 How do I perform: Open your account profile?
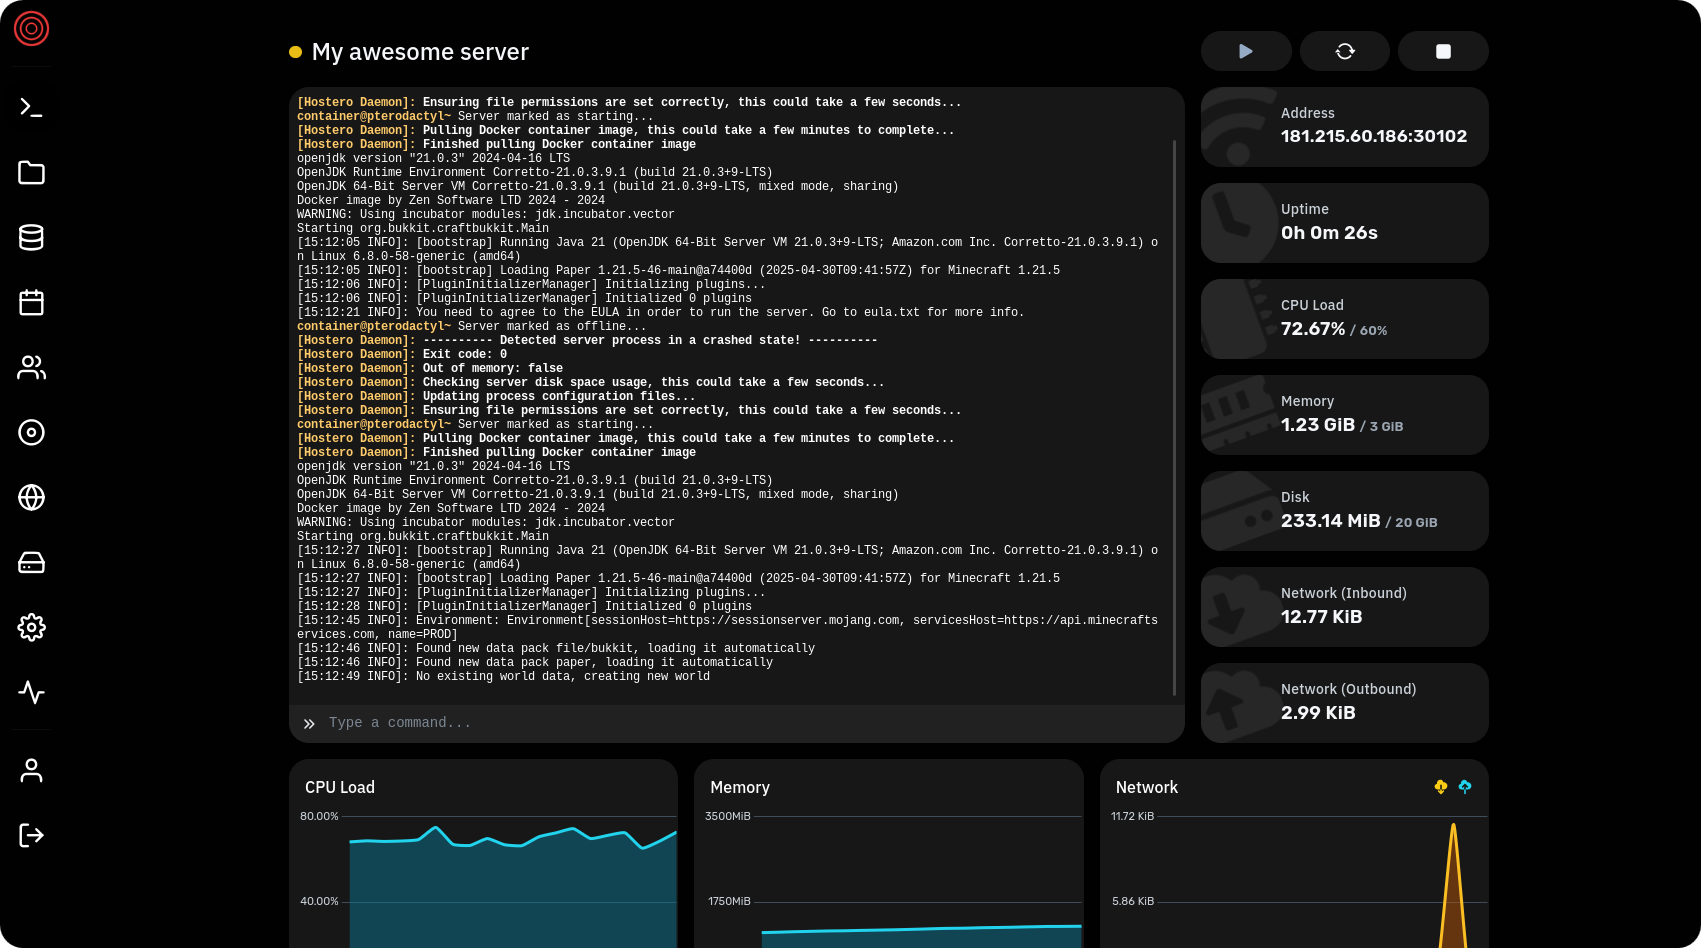click(x=31, y=770)
